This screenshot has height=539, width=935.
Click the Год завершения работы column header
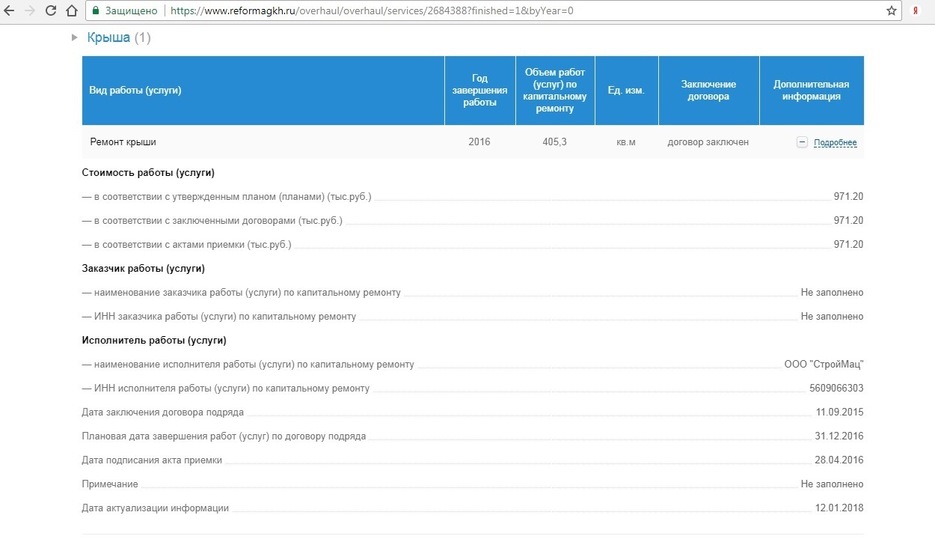coord(479,90)
